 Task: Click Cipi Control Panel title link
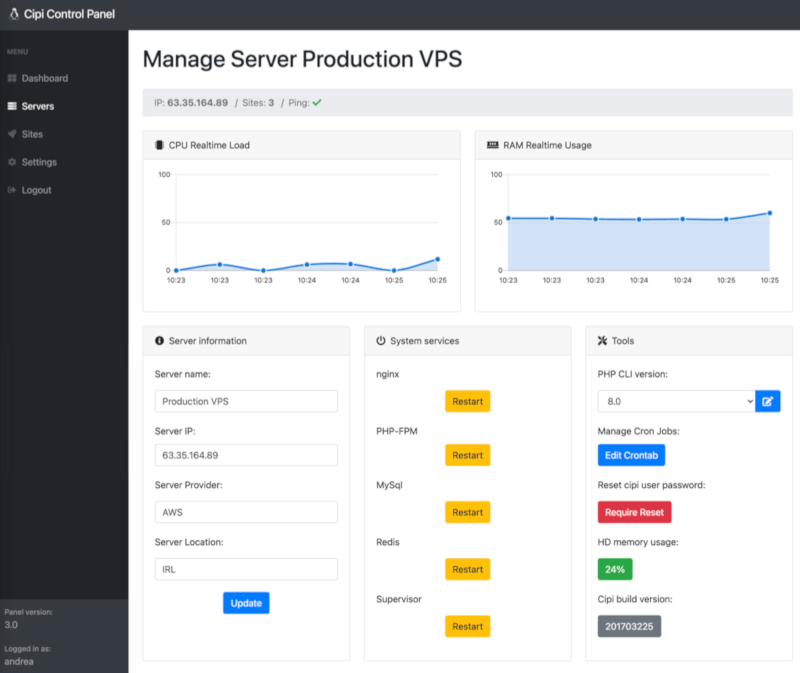click(x=69, y=14)
